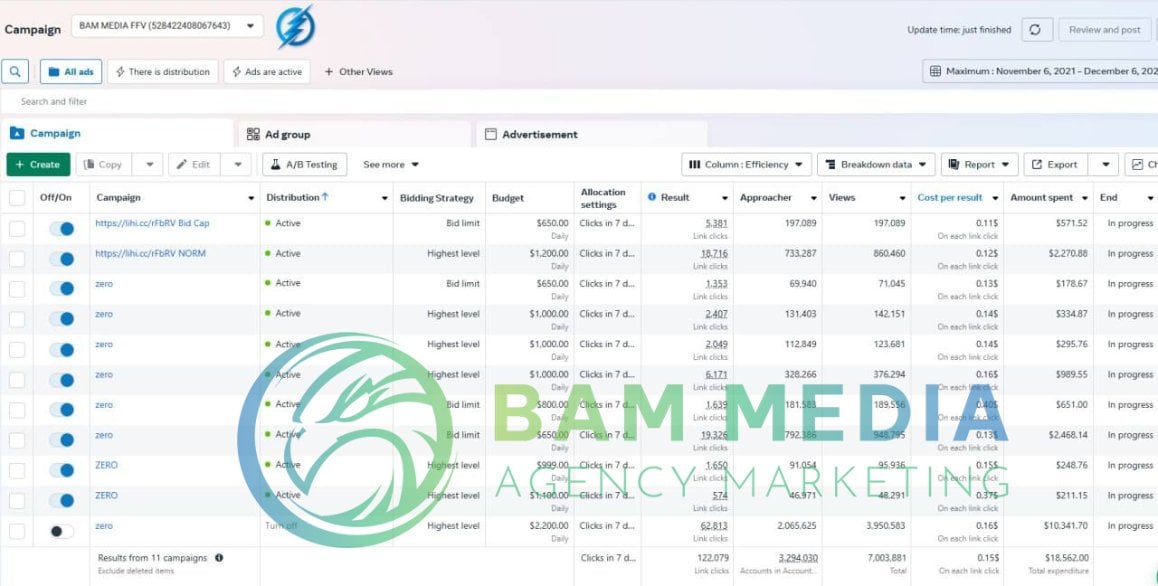Click the 18,716 link clicks result

(x=714, y=253)
